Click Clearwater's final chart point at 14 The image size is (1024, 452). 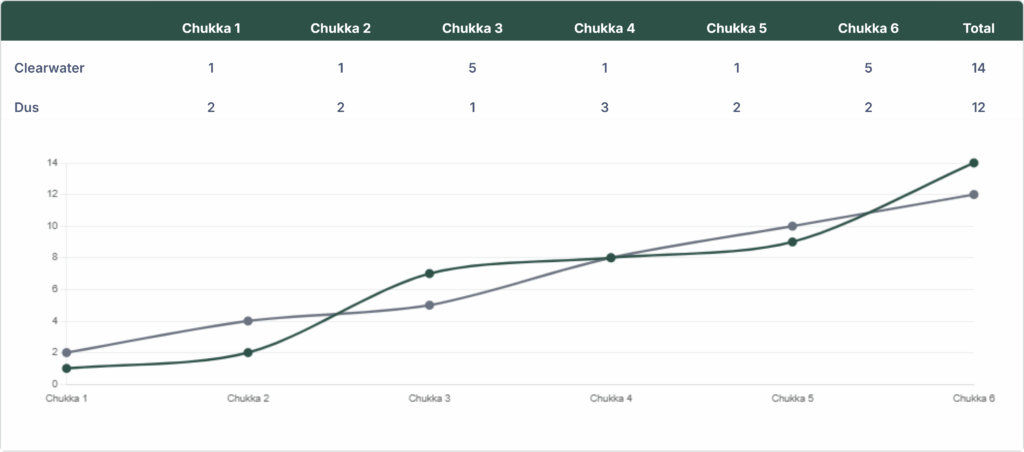point(973,163)
